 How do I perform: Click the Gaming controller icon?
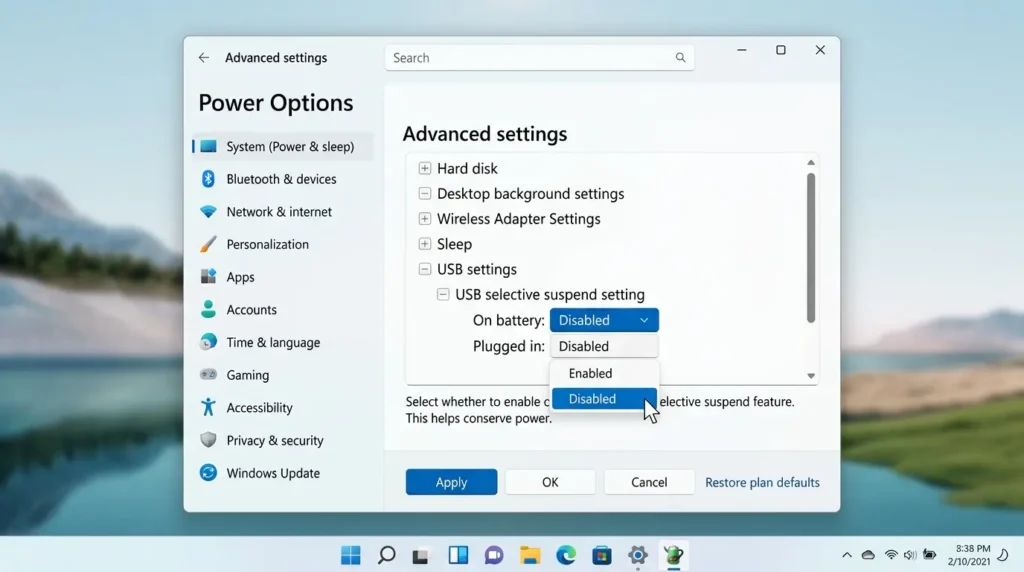(208, 375)
